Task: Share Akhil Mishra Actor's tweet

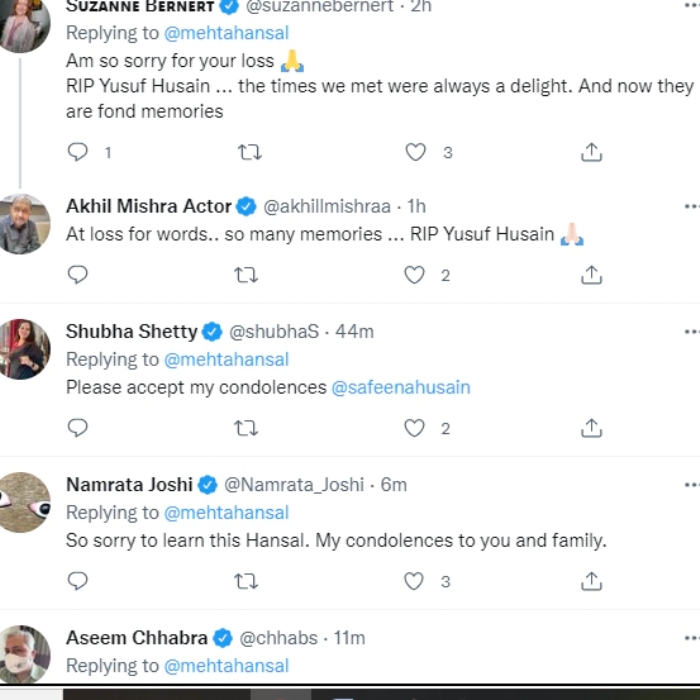Action: click(x=591, y=275)
